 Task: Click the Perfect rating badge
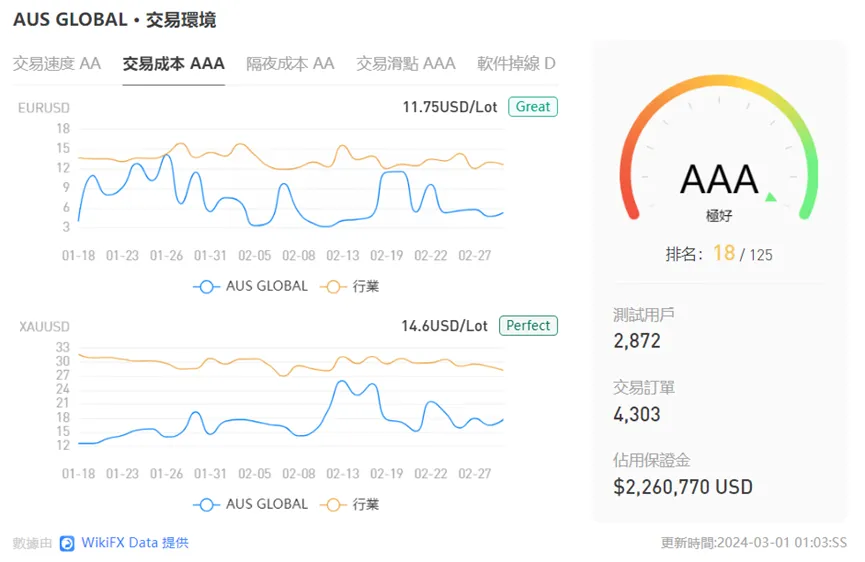click(x=528, y=325)
